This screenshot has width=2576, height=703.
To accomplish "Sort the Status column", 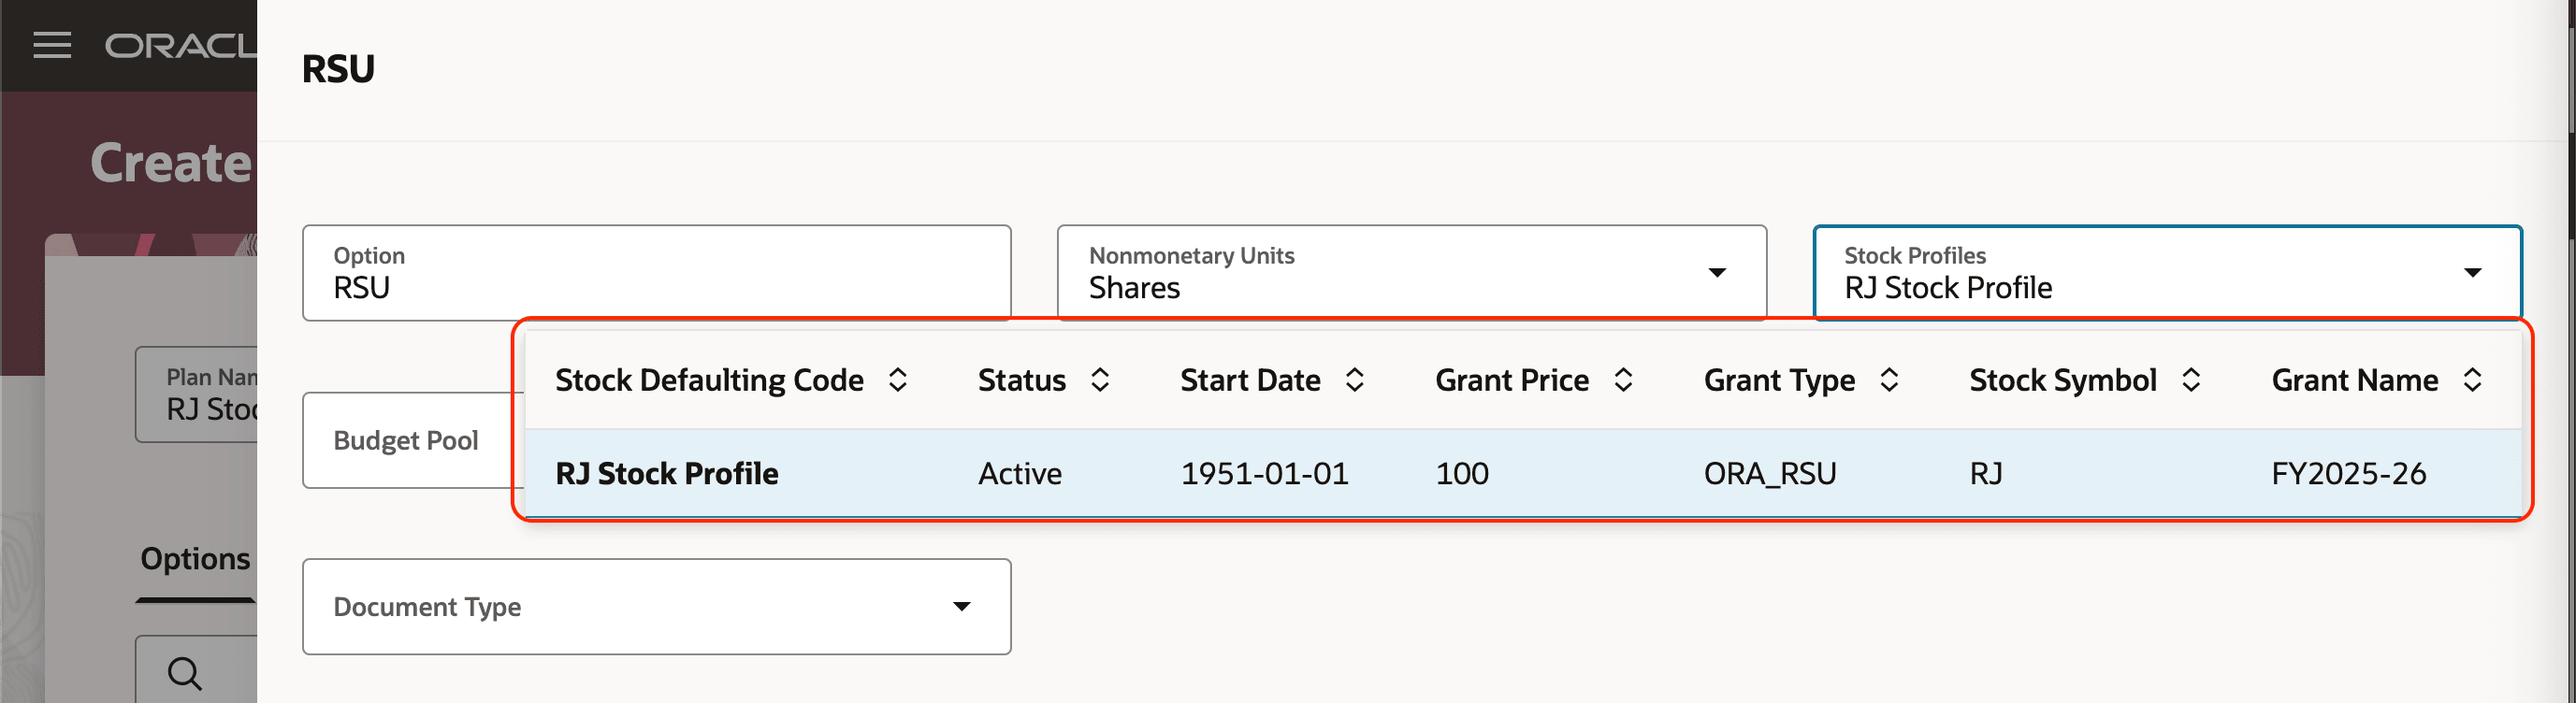I will (1099, 380).
